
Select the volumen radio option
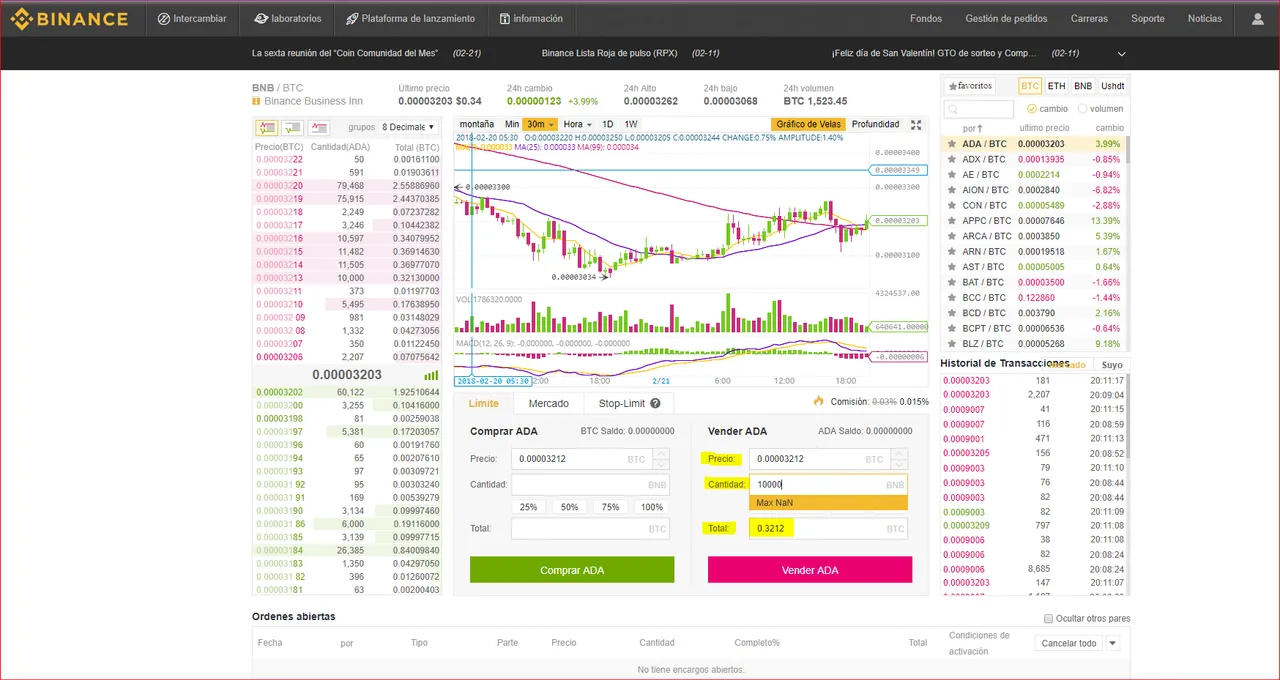coord(1082,108)
